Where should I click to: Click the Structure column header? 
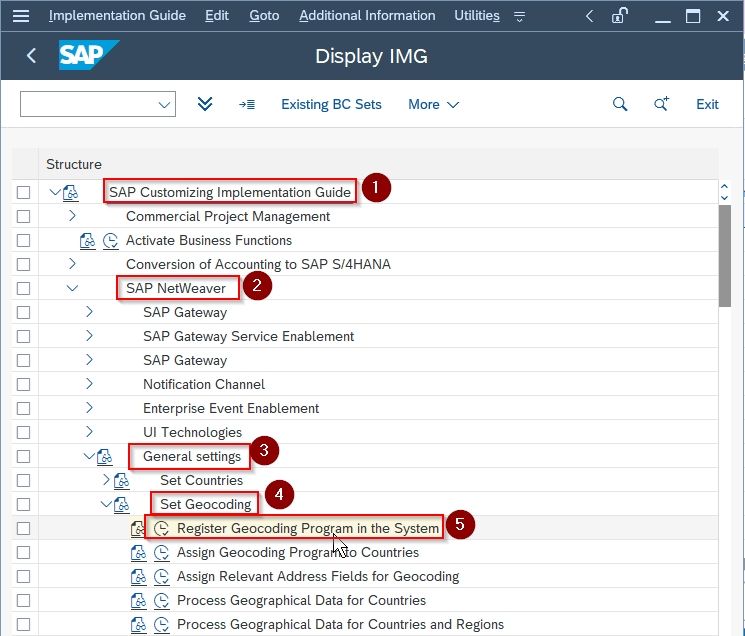74,164
